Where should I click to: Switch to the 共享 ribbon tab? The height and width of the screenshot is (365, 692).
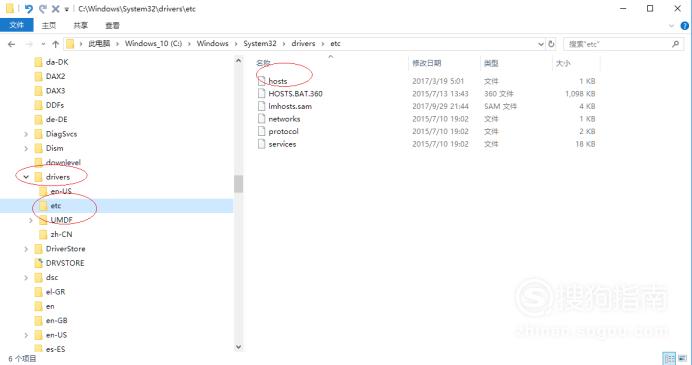(x=80, y=26)
